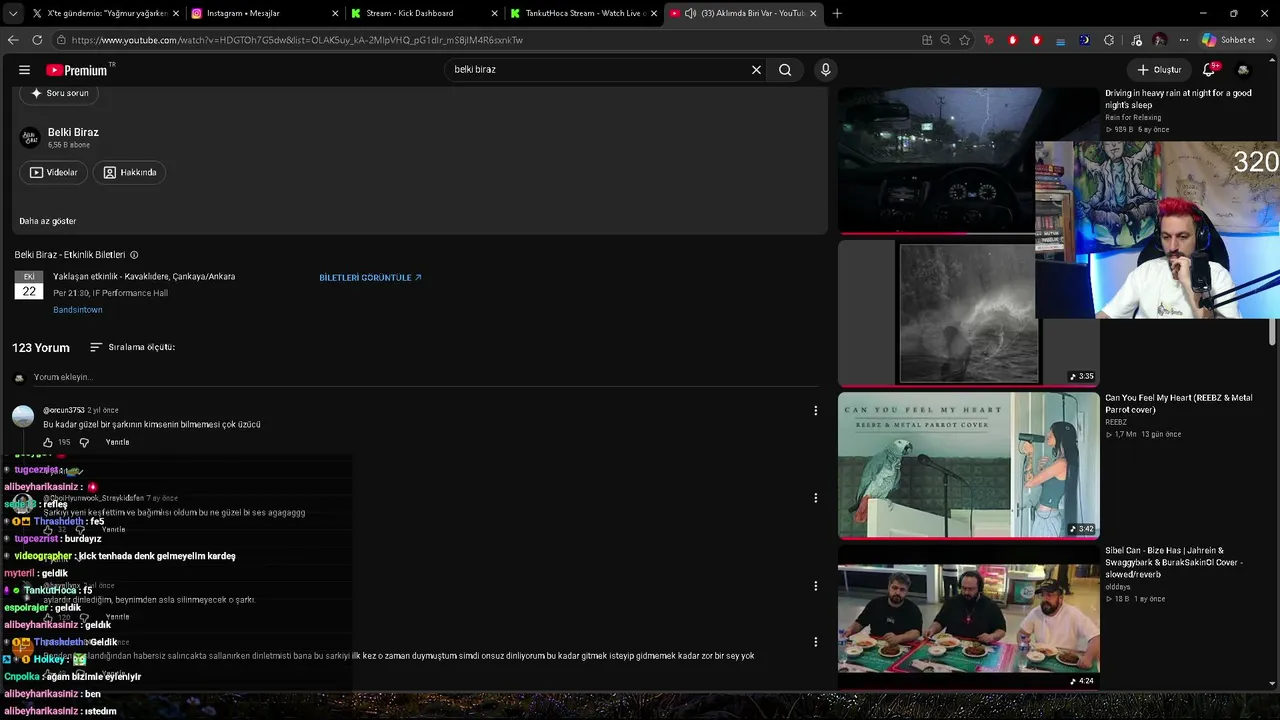Start voice search with the microphone
This screenshot has width=1280, height=720.
click(x=825, y=70)
